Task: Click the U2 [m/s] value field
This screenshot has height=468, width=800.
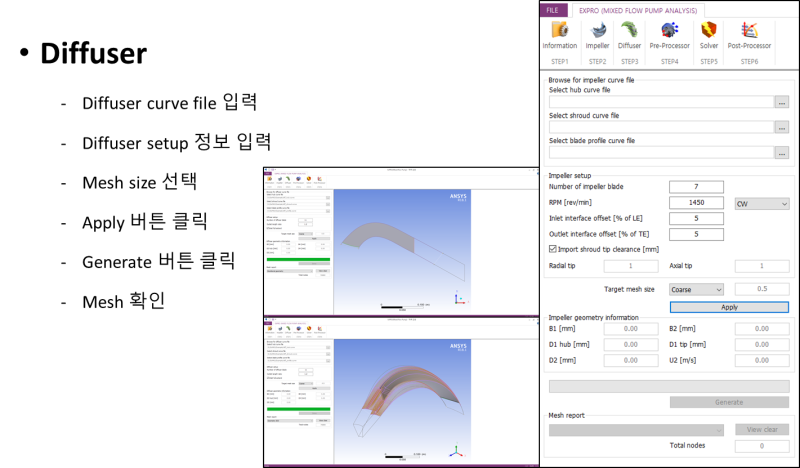Action: pyautogui.click(x=762, y=360)
